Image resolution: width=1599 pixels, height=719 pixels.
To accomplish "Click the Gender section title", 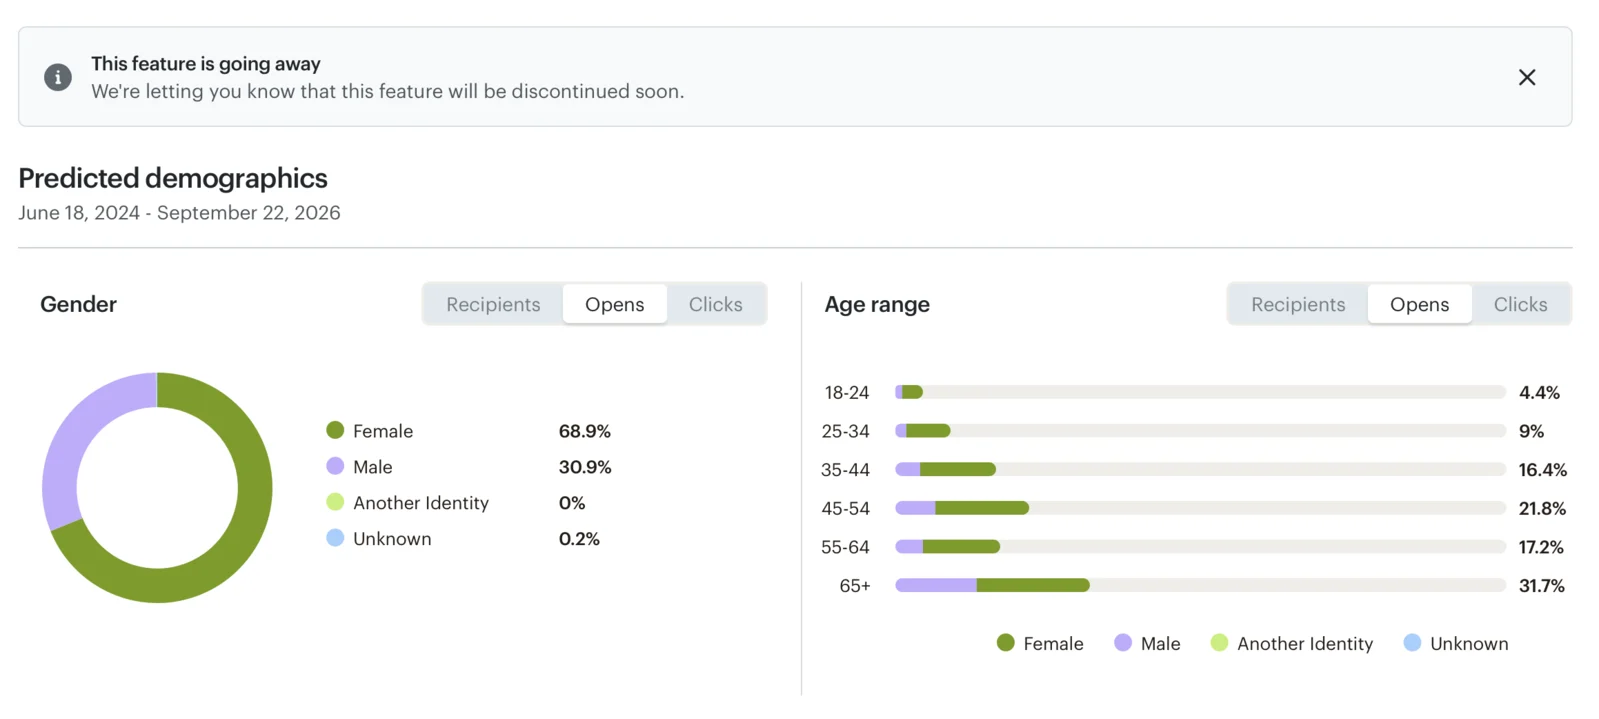I will tap(78, 304).
